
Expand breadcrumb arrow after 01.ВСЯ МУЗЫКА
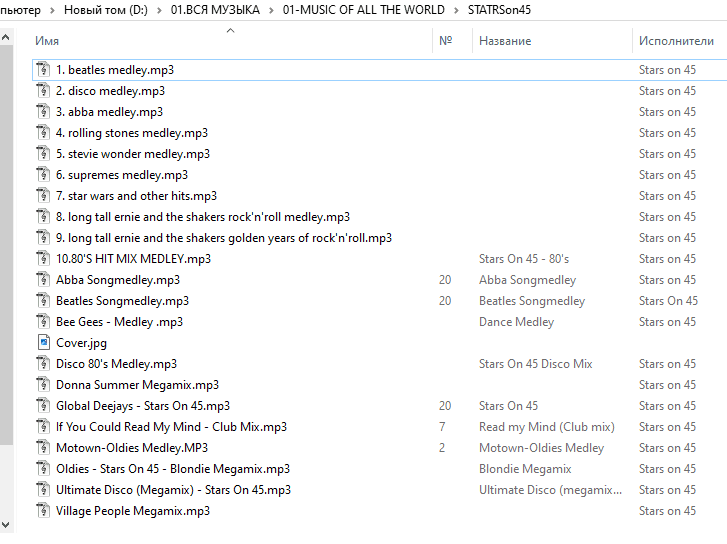[x=270, y=10]
